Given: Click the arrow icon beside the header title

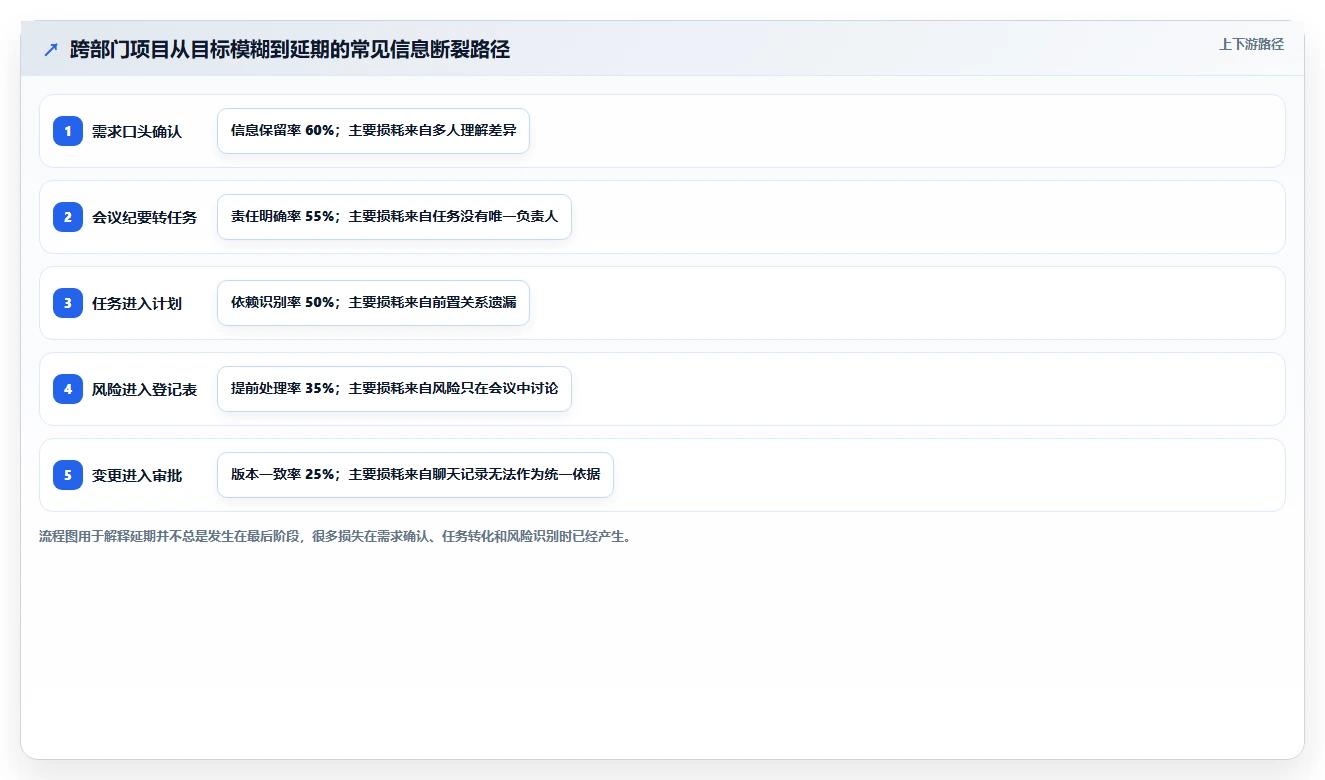Looking at the screenshot, I should pos(51,50).
